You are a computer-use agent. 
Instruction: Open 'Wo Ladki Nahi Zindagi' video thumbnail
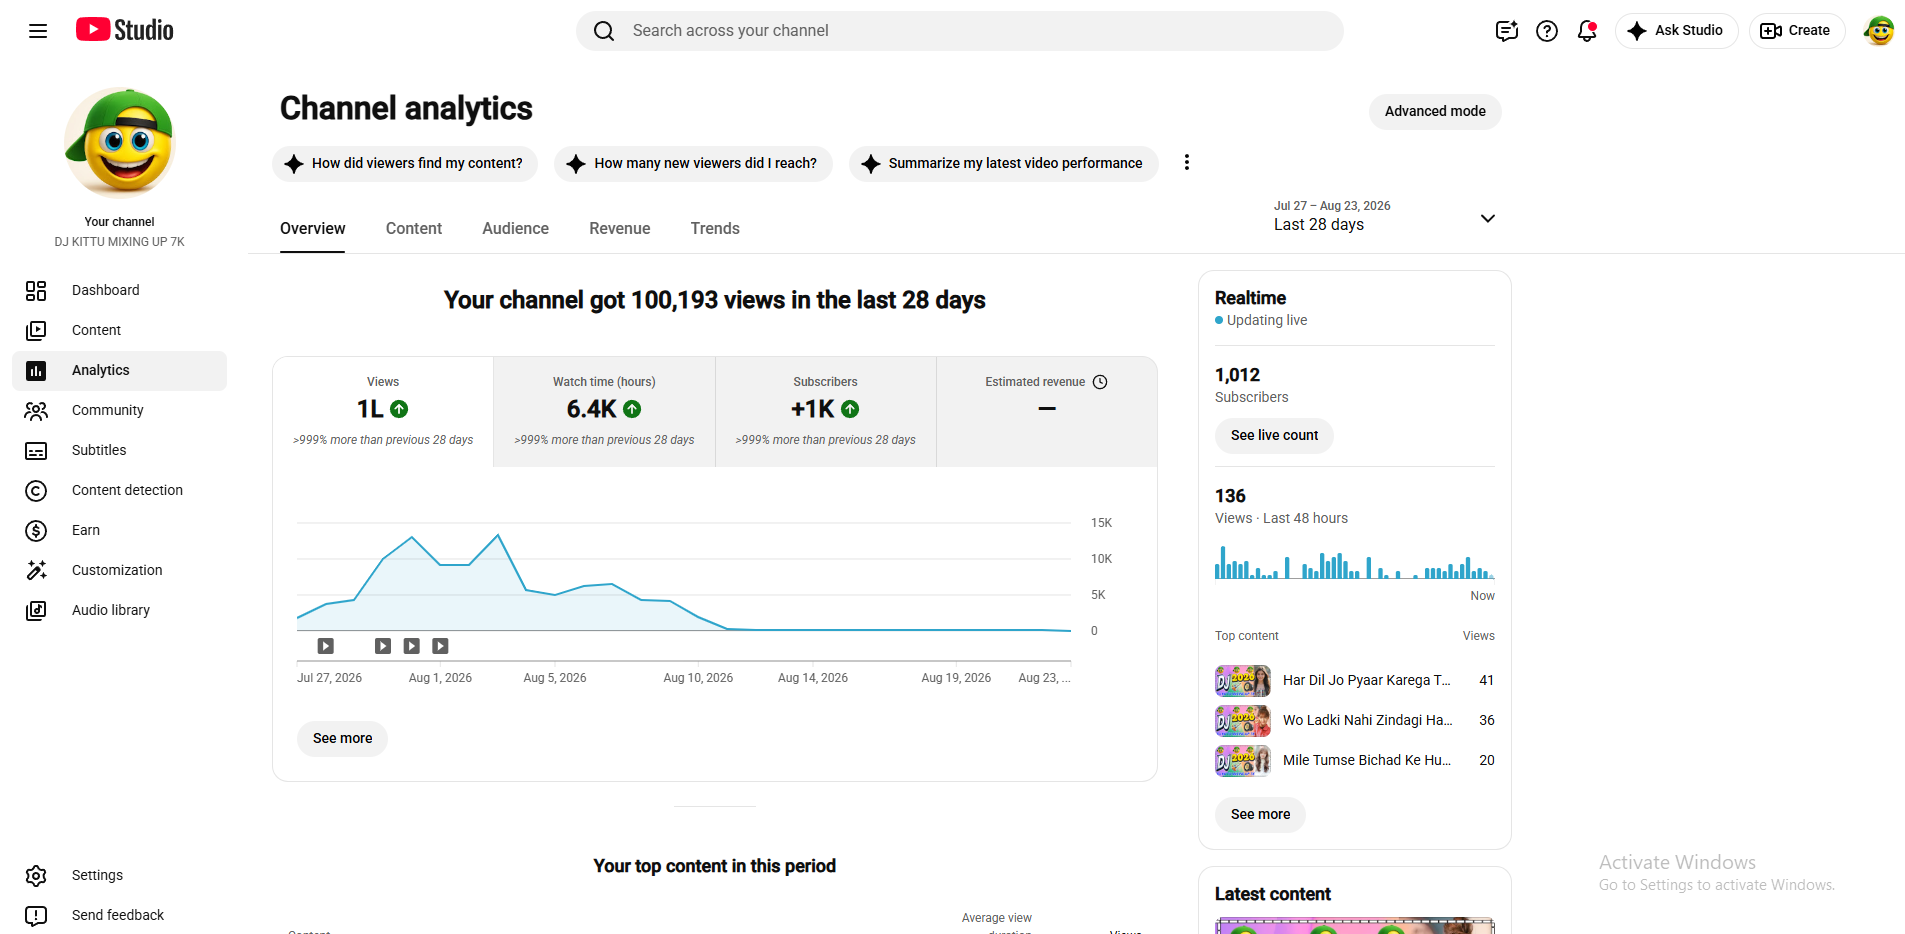pyautogui.click(x=1243, y=721)
